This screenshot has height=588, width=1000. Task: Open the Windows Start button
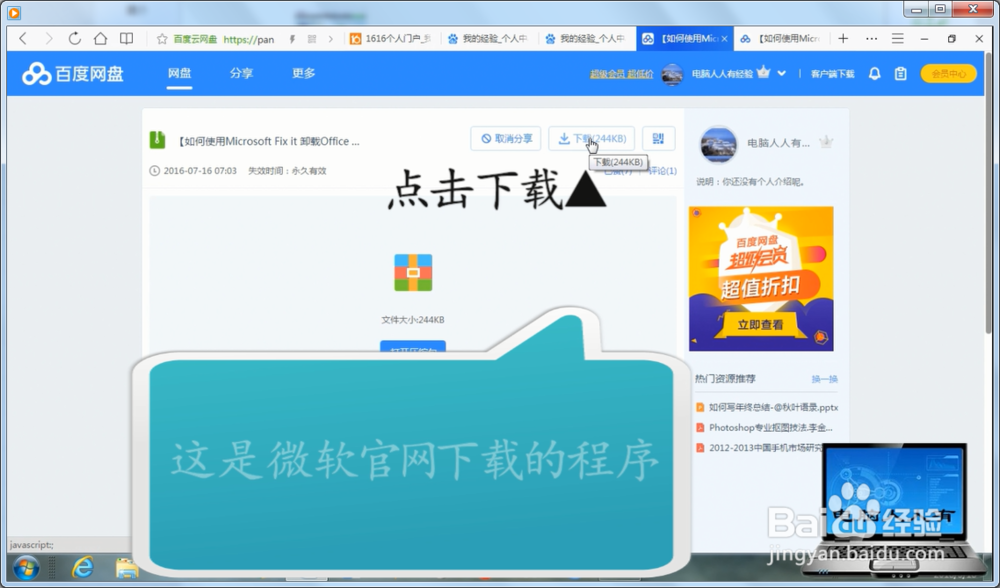pyautogui.click(x=26, y=568)
